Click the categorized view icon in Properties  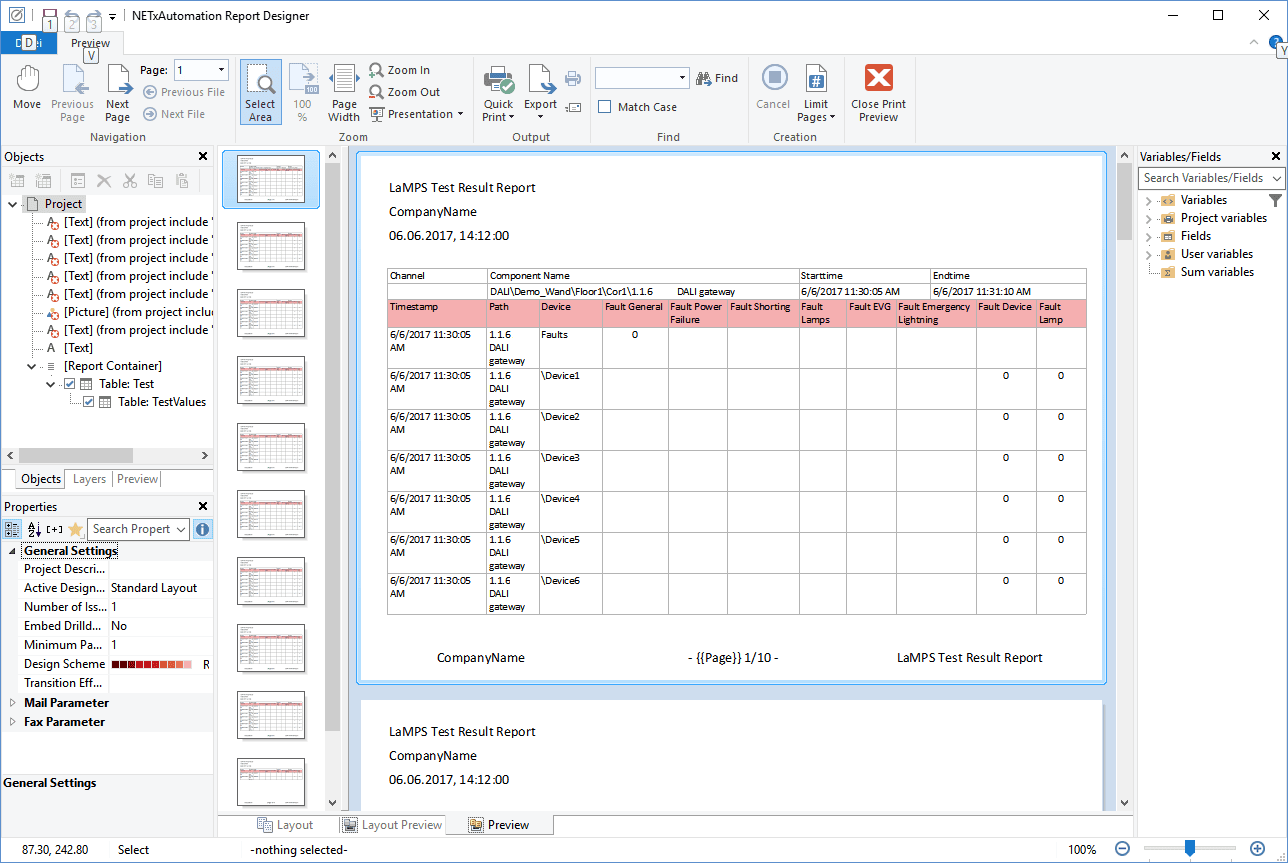click(x=12, y=529)
